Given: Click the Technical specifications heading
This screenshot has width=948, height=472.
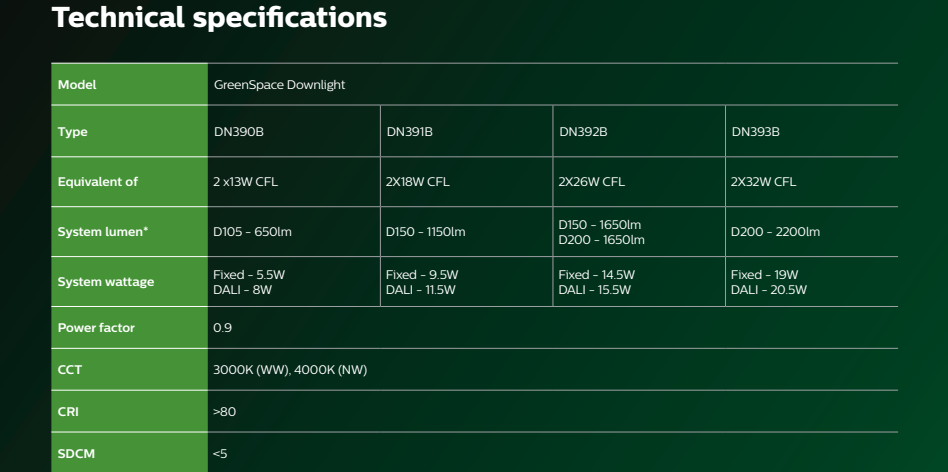Looking at the screenshot, I should (218, 17).
